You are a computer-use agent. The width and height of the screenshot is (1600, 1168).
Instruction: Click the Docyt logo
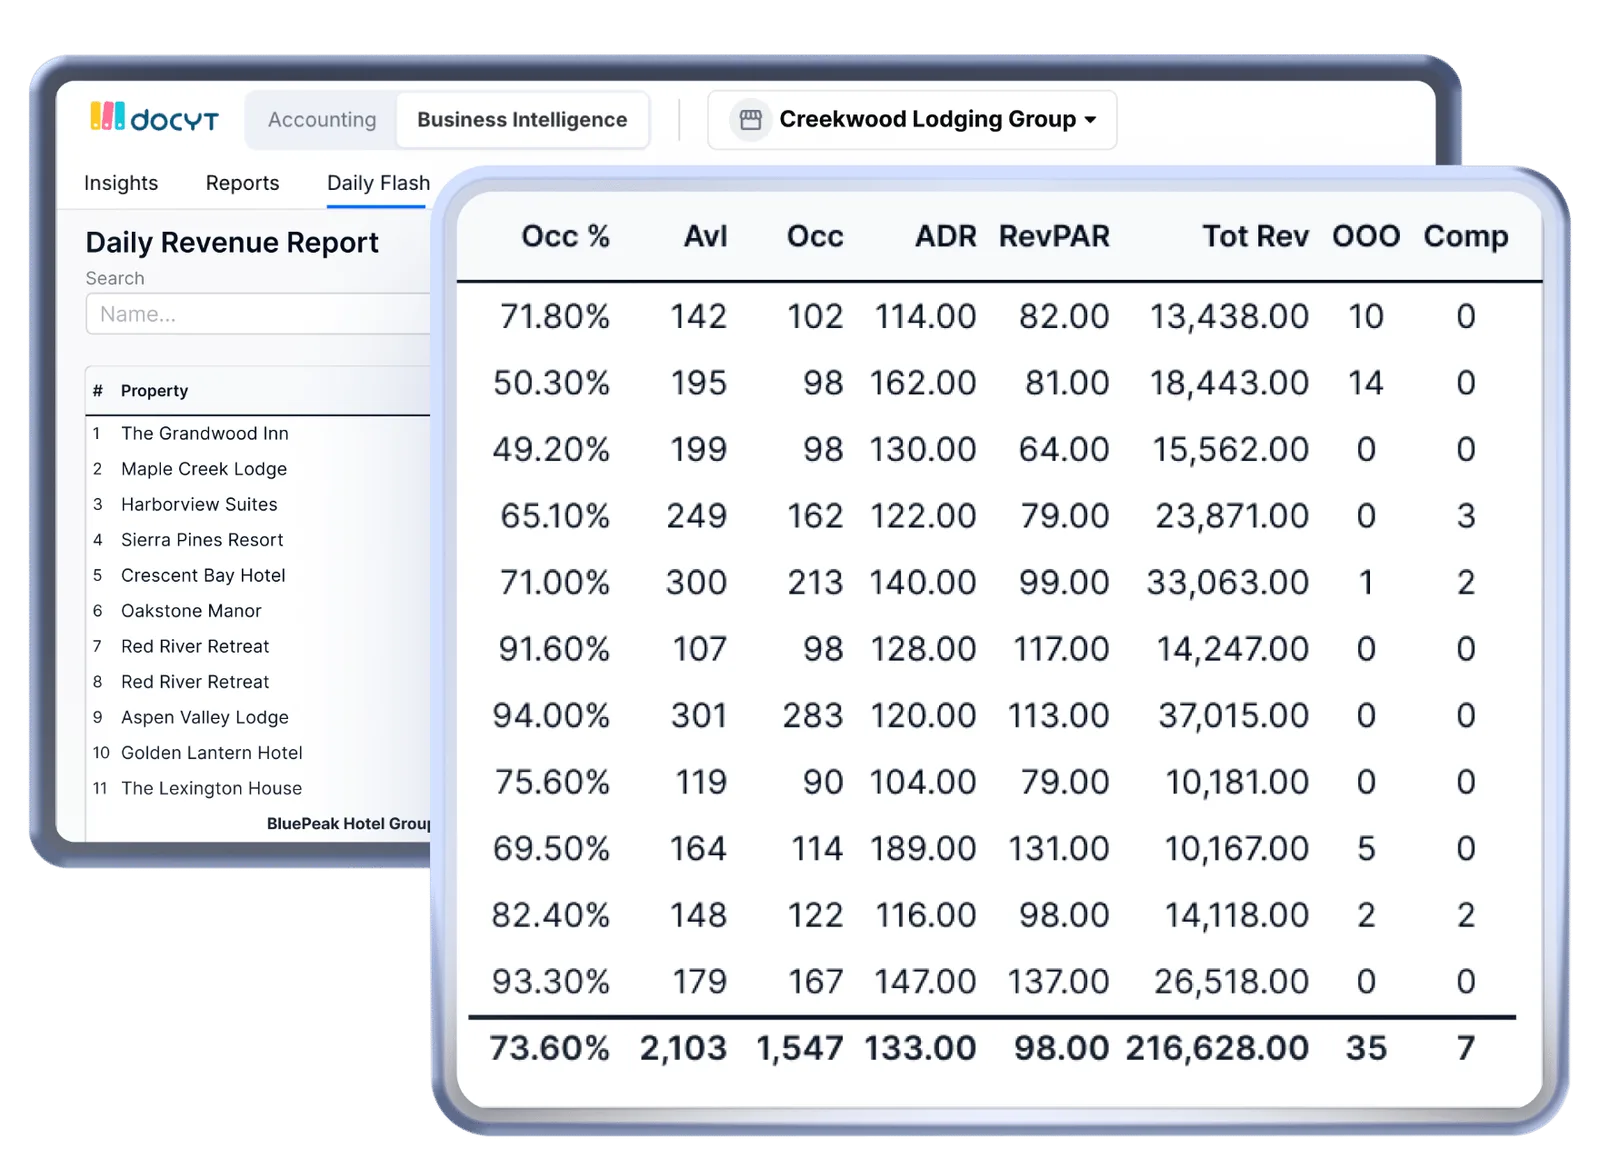(154, 118)
